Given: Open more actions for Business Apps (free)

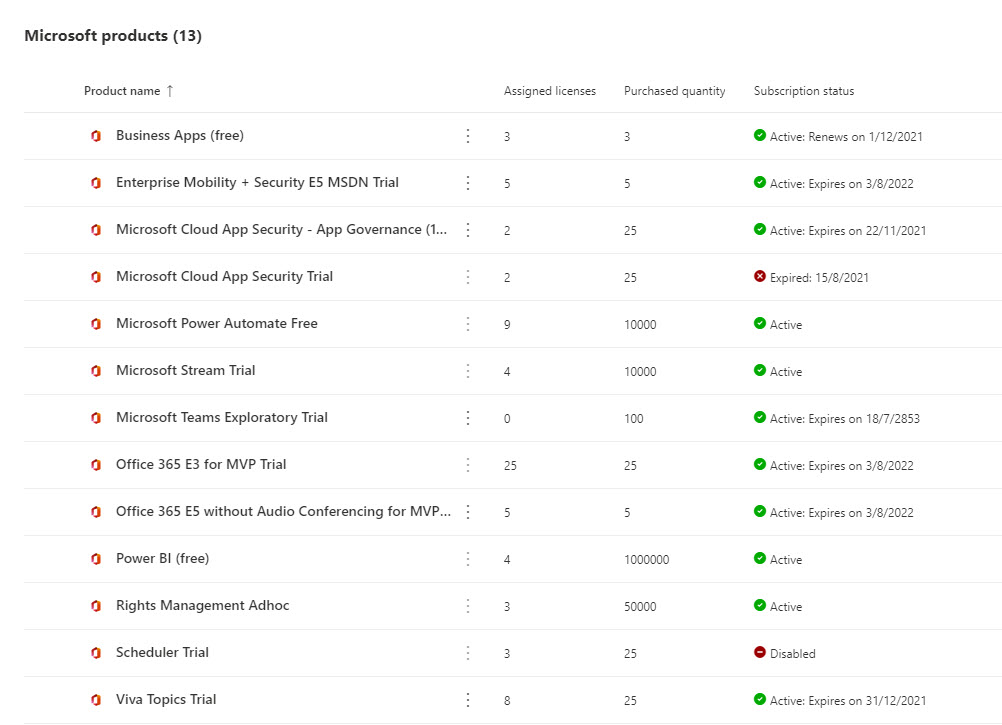Looking at the screenshot, I should pos(468,135).
